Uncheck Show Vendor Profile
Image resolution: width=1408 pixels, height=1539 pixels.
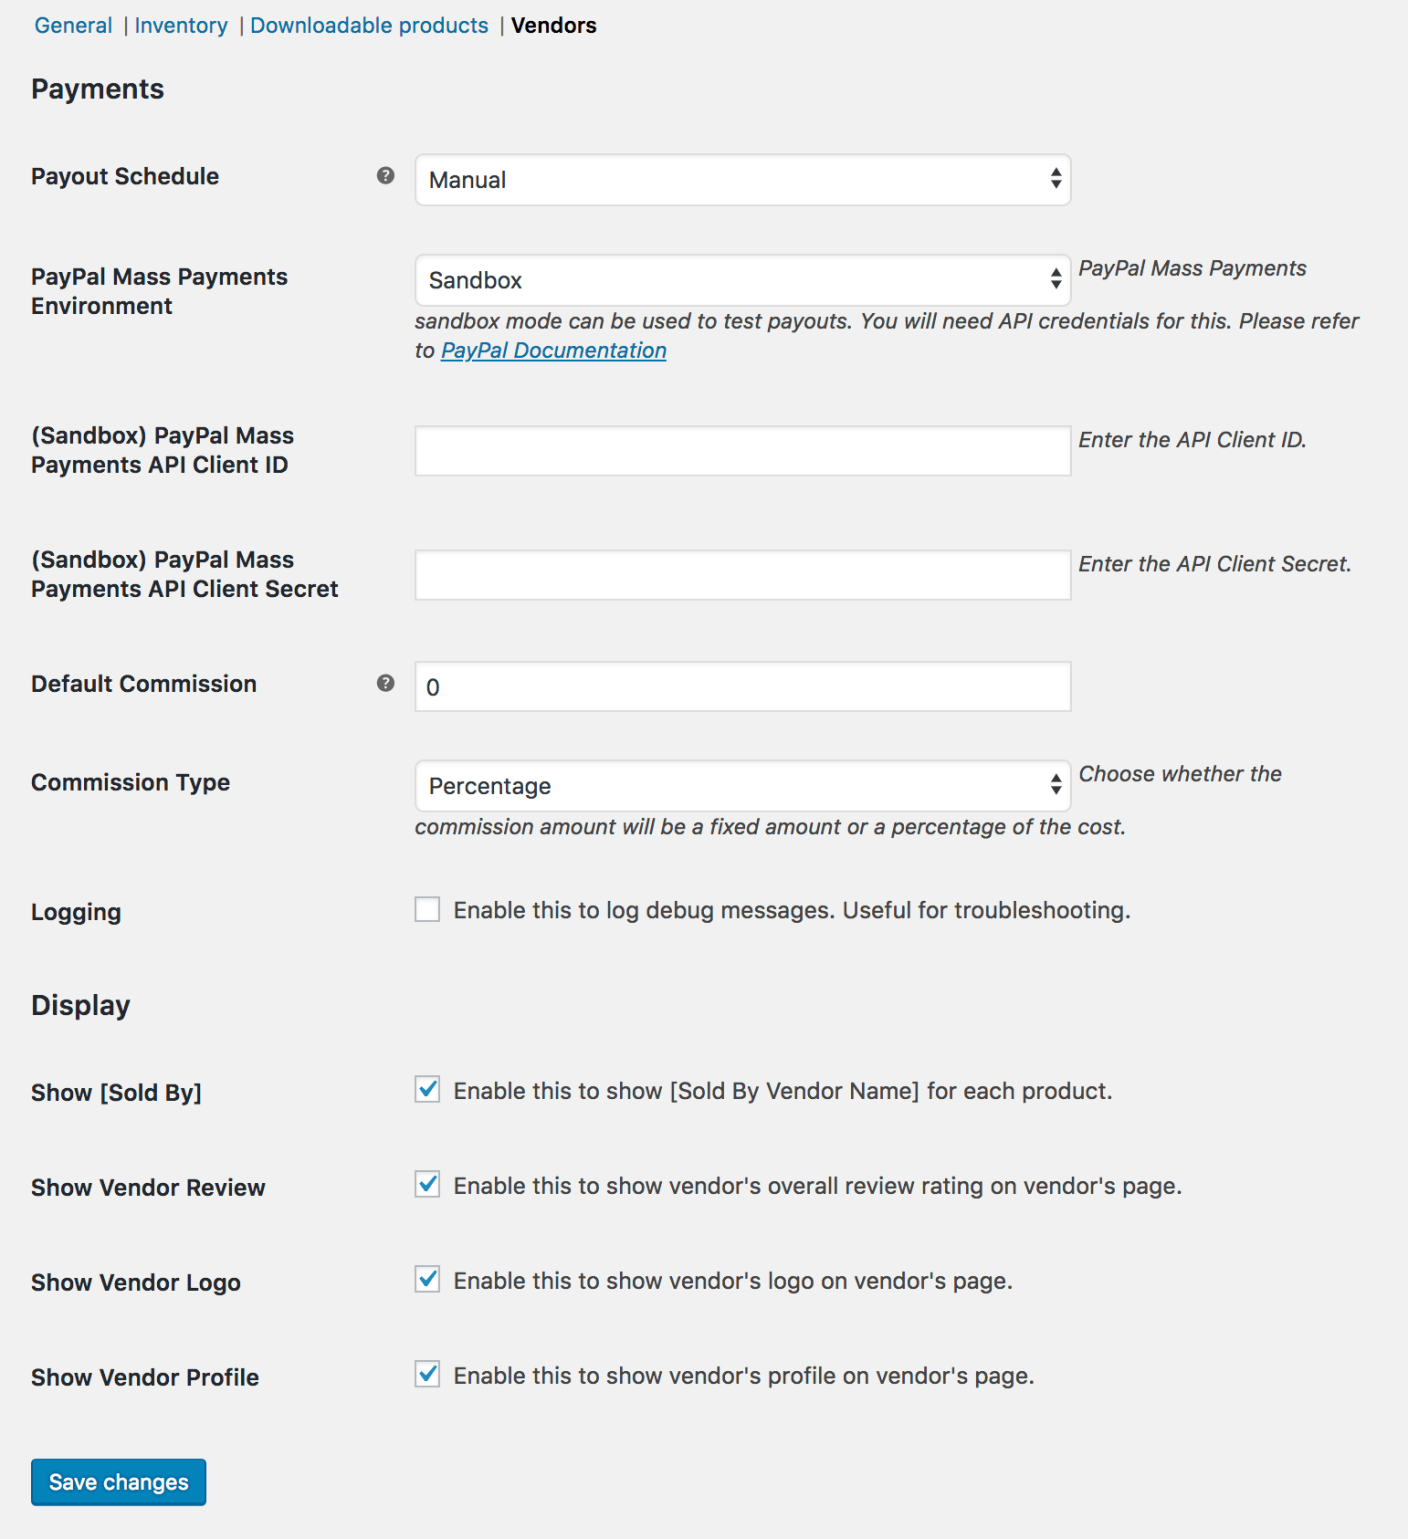[427, 1376]
